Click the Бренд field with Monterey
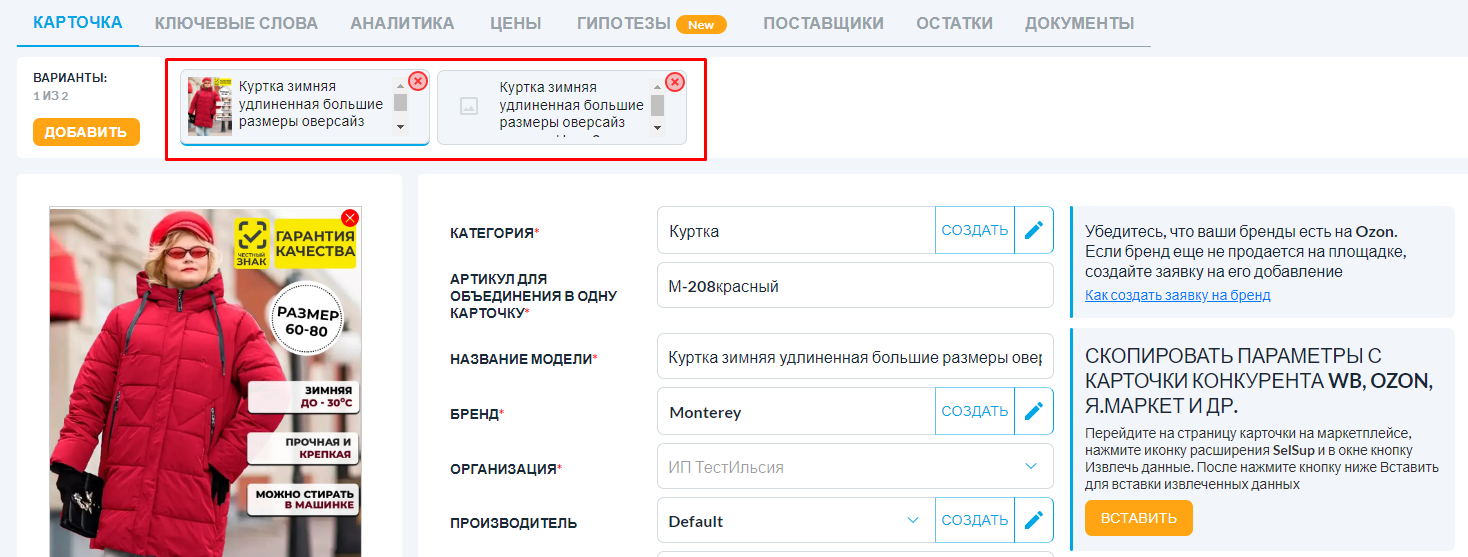The image size is (1468, 557). click(796, 411)
